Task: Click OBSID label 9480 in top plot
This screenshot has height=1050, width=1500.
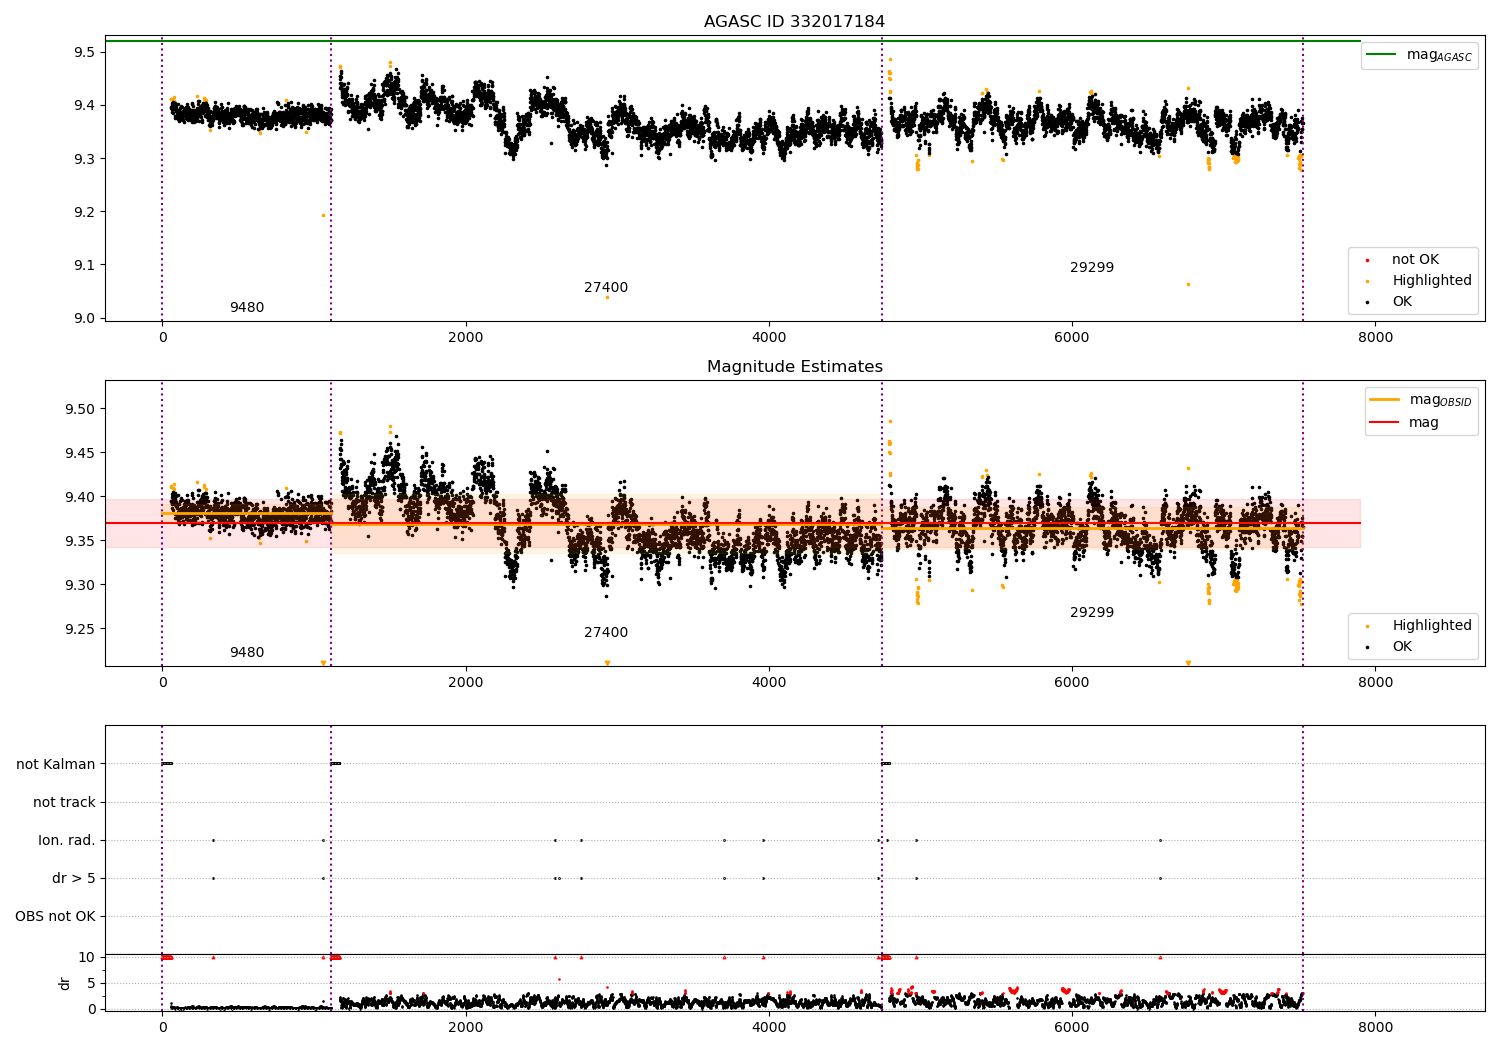Action: click(247, 308)
